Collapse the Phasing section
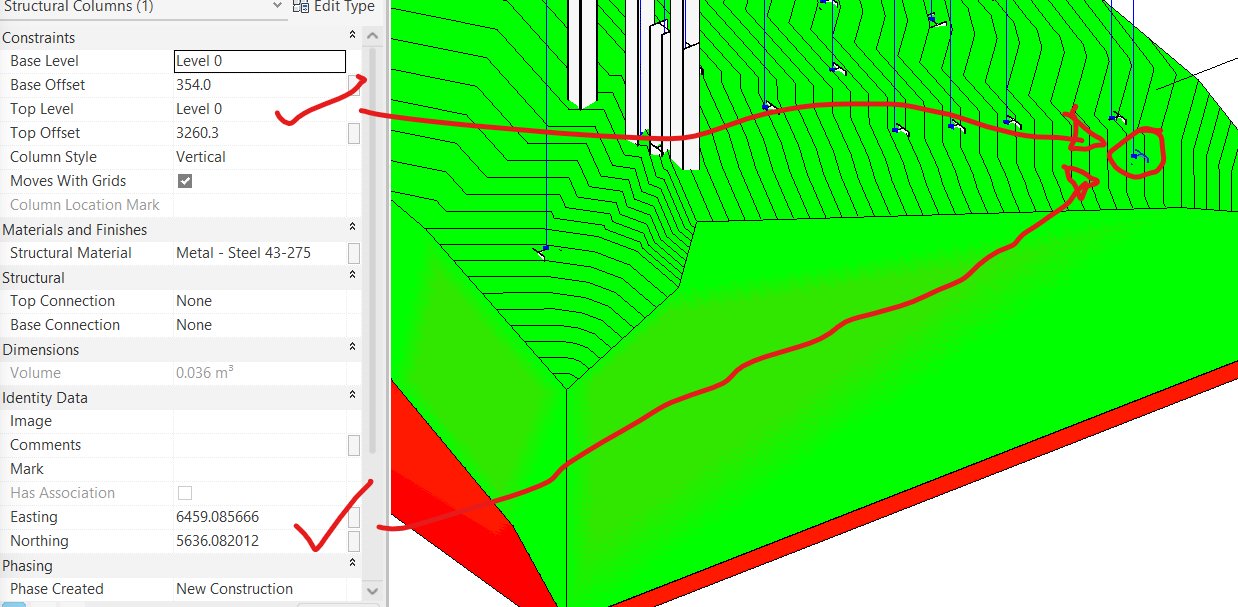 [x=352, y=565]
